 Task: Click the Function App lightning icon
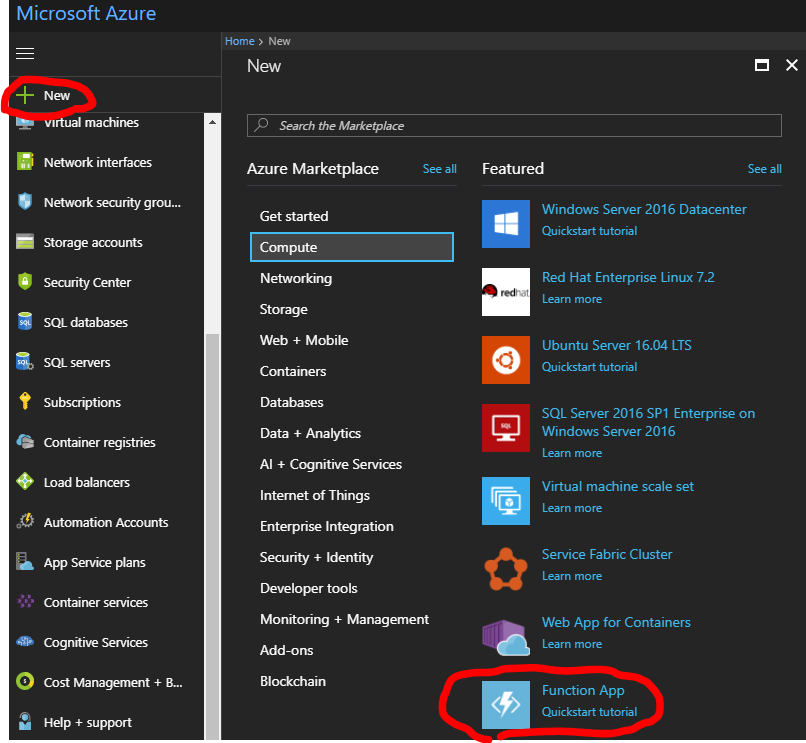pyautogui.click(x=506, y=704)
